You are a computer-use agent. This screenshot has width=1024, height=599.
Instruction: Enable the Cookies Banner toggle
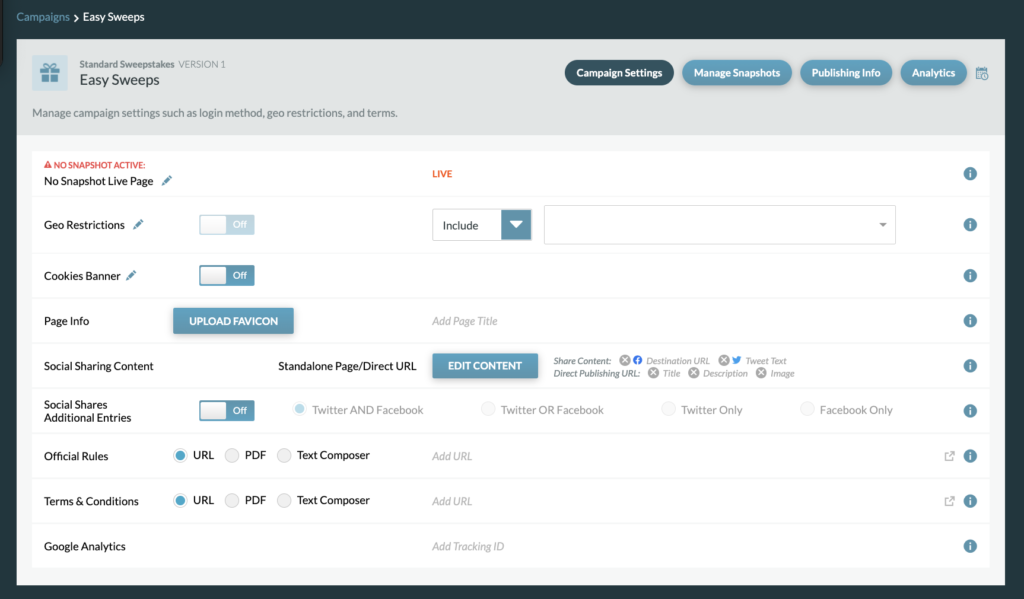click(x=227, y=275)
